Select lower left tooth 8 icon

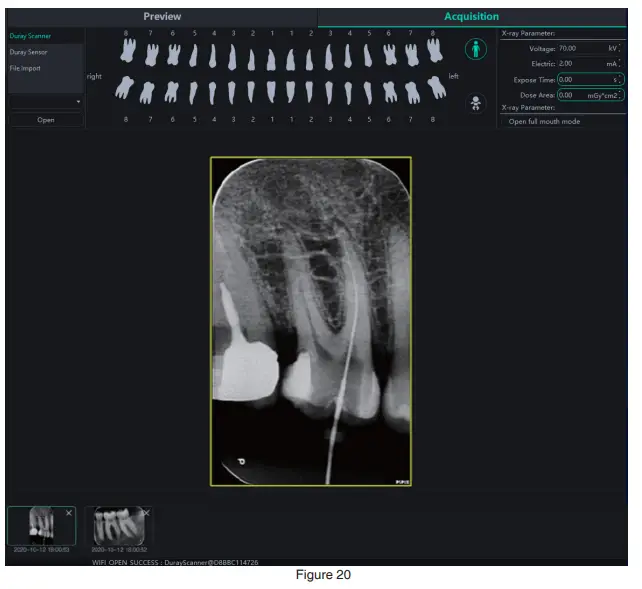click(x=437, y=88)
